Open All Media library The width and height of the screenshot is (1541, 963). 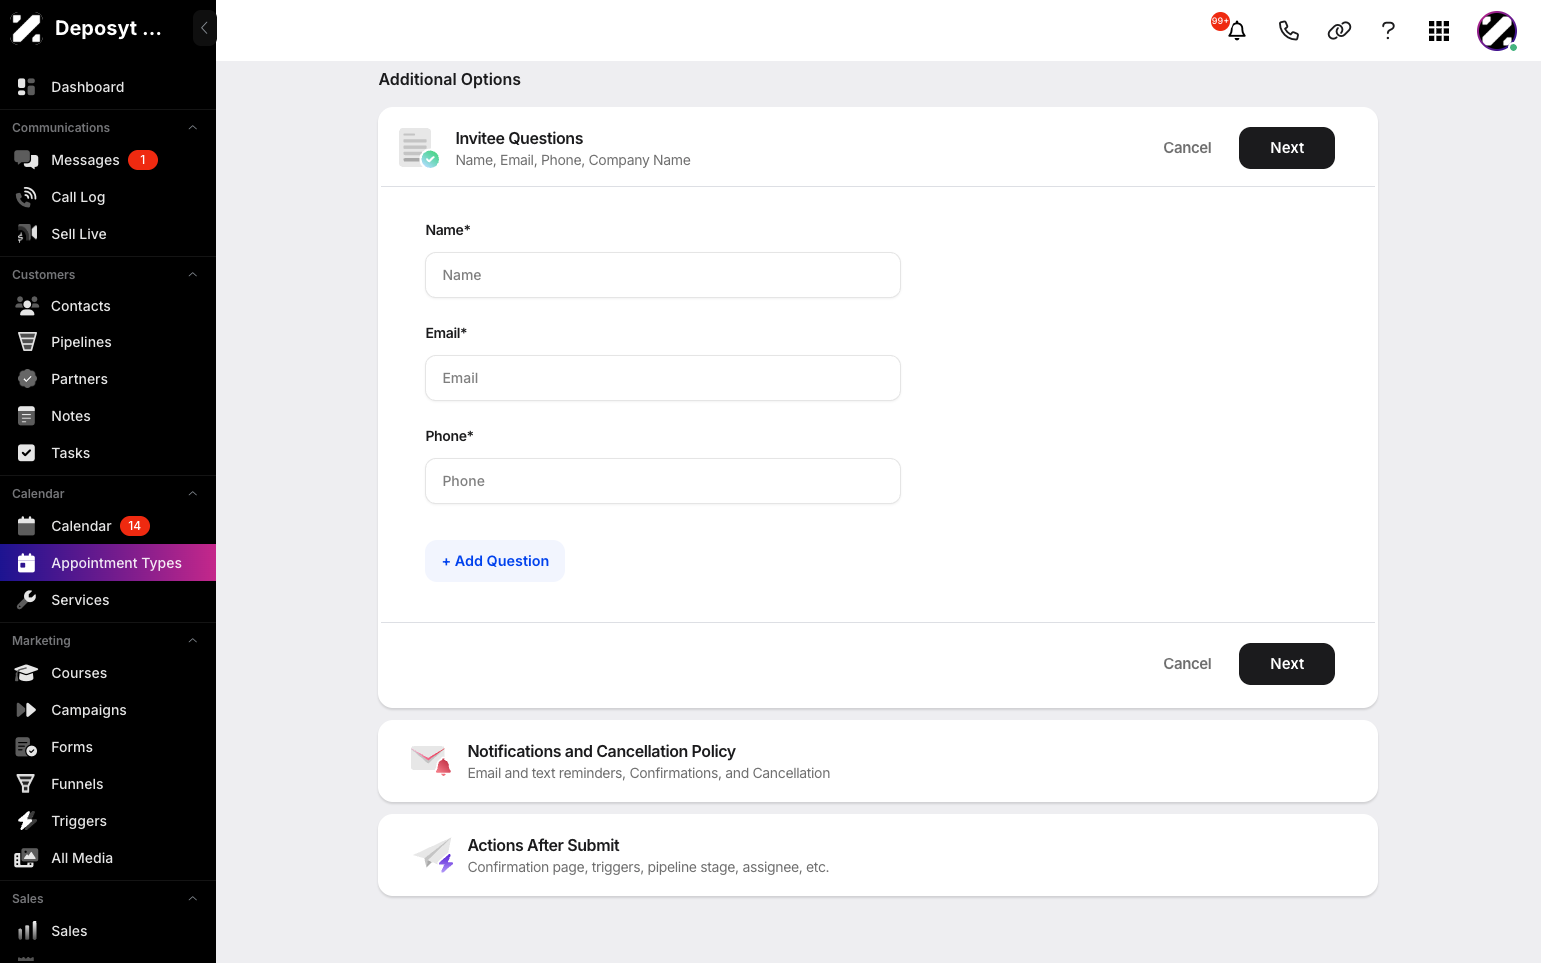point(108,858)
